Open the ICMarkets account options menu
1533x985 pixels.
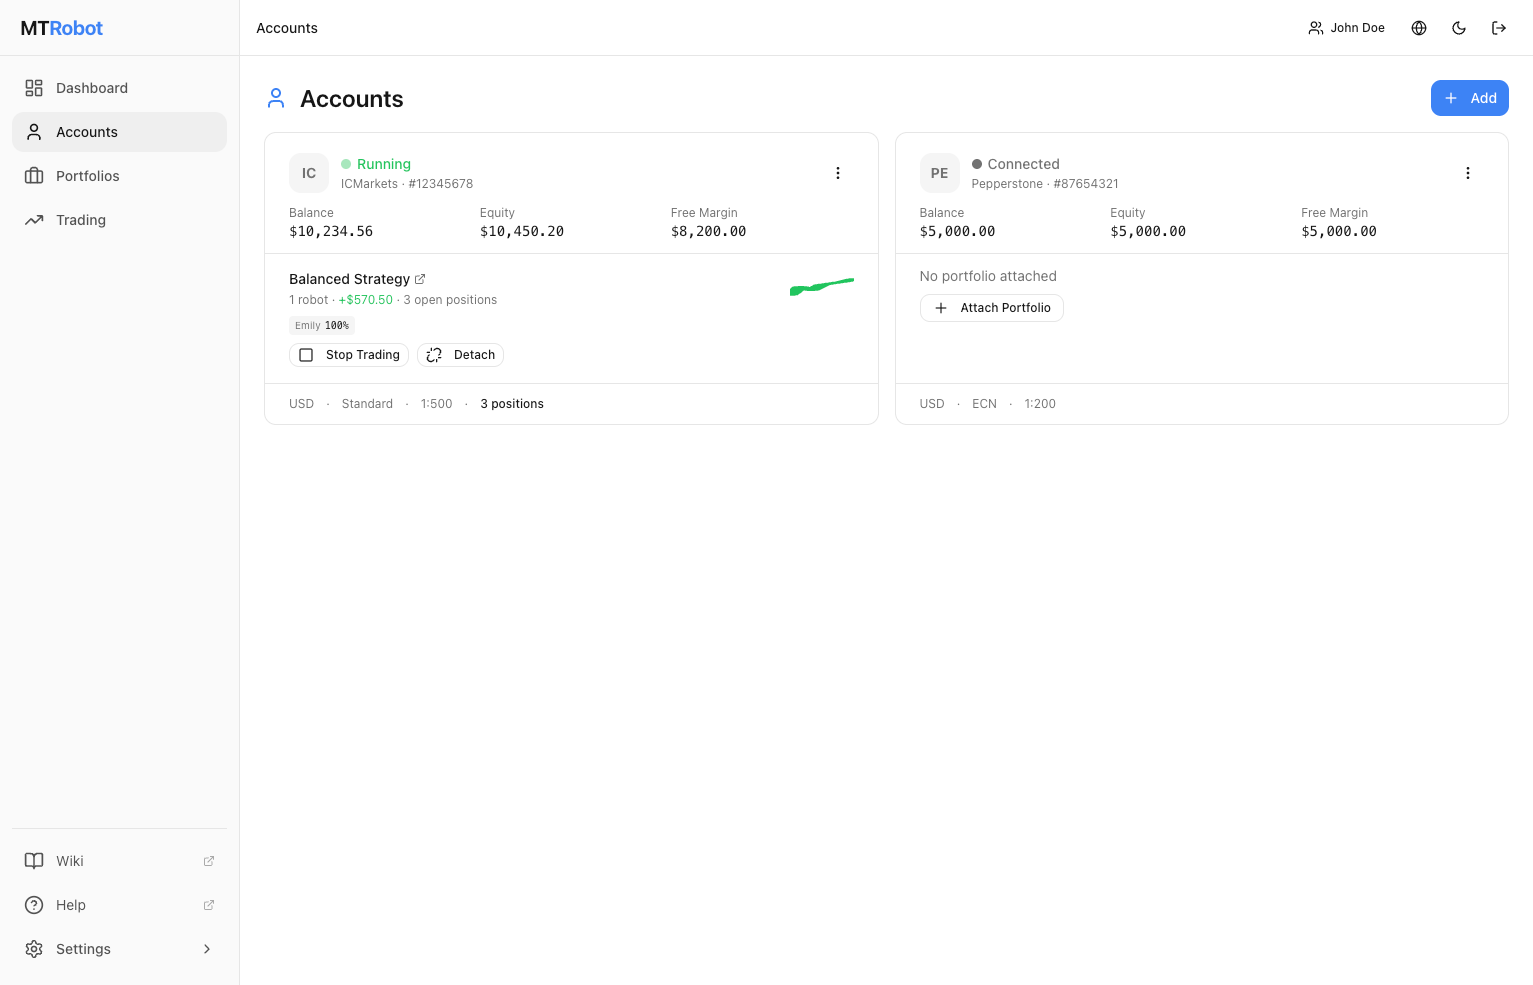pos(838,172)
